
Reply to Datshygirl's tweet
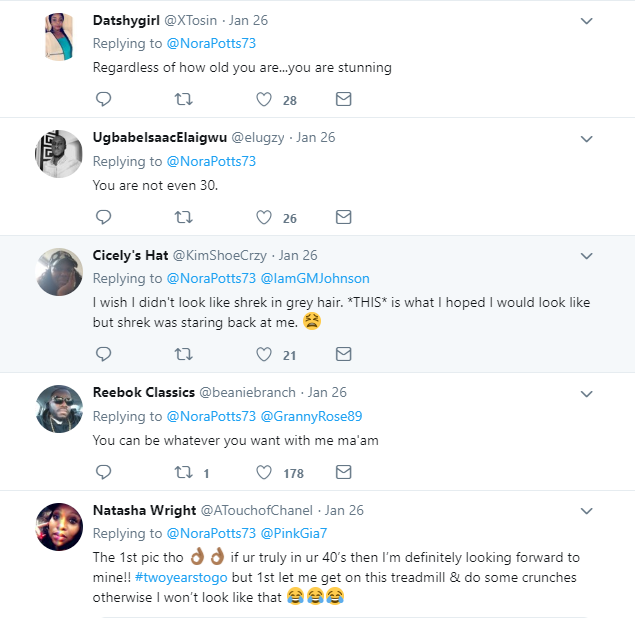click(x=103, y=99)
